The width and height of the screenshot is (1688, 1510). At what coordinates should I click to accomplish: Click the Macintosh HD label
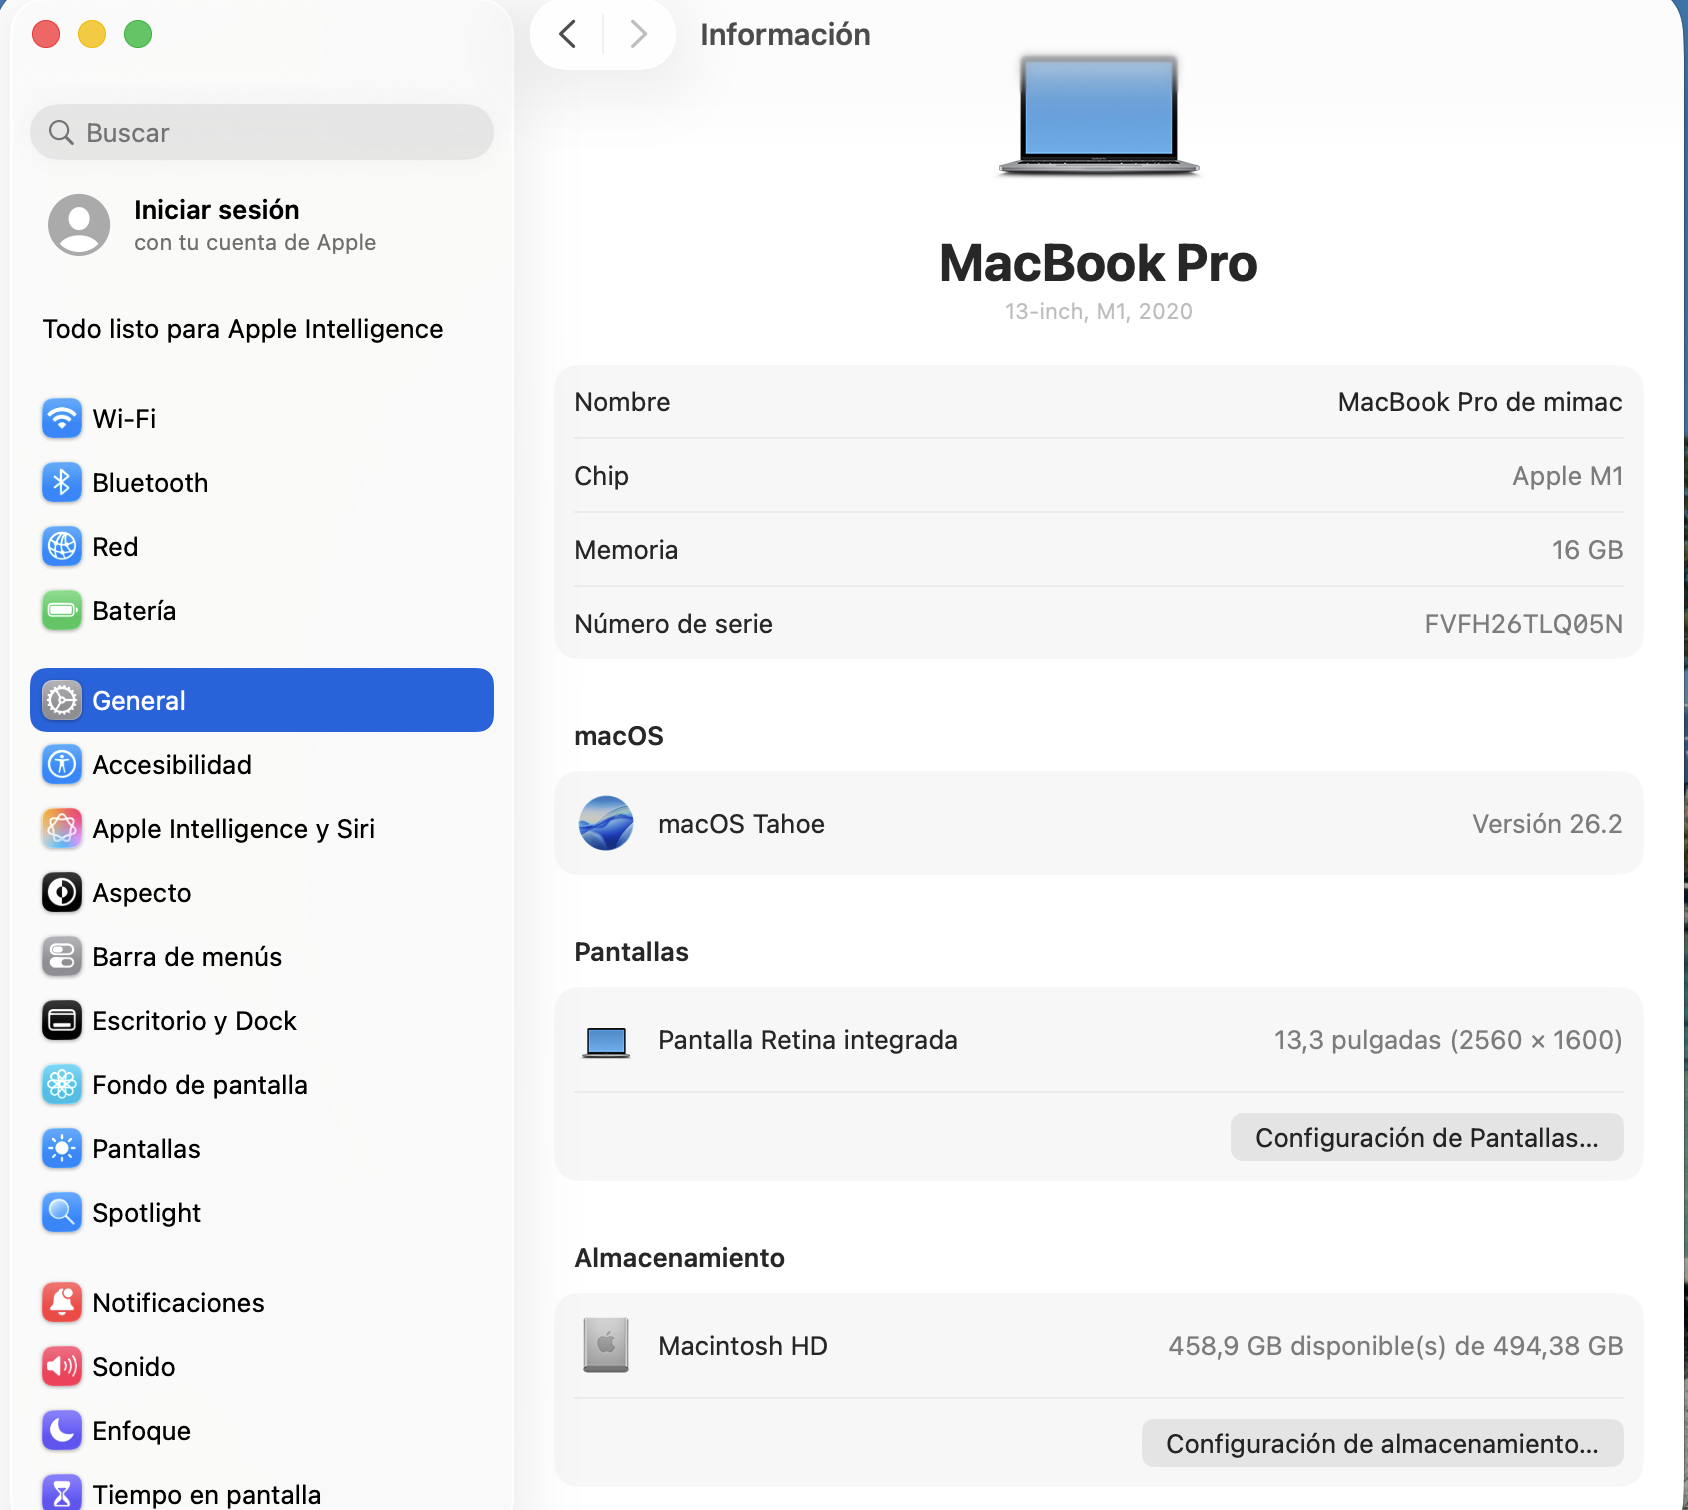tap(743, 1346)
